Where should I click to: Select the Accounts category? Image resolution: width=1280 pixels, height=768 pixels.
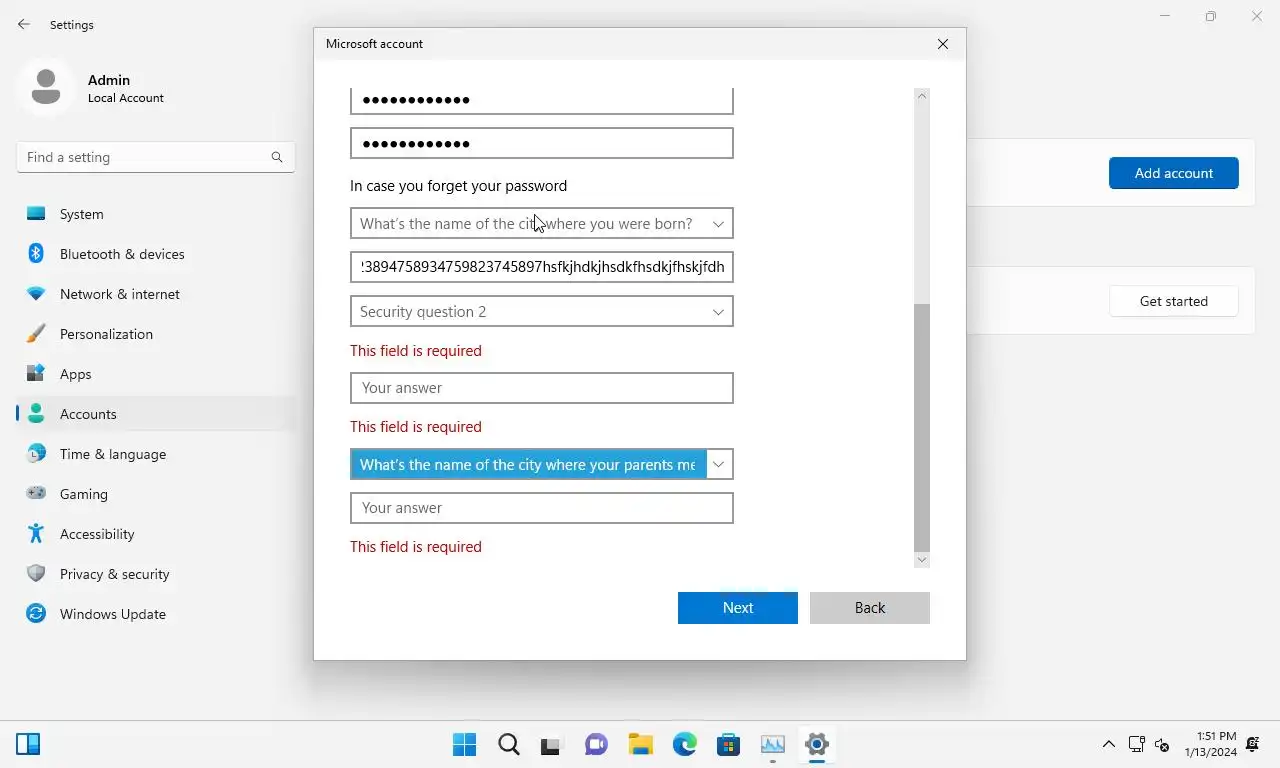coord(156,414)
